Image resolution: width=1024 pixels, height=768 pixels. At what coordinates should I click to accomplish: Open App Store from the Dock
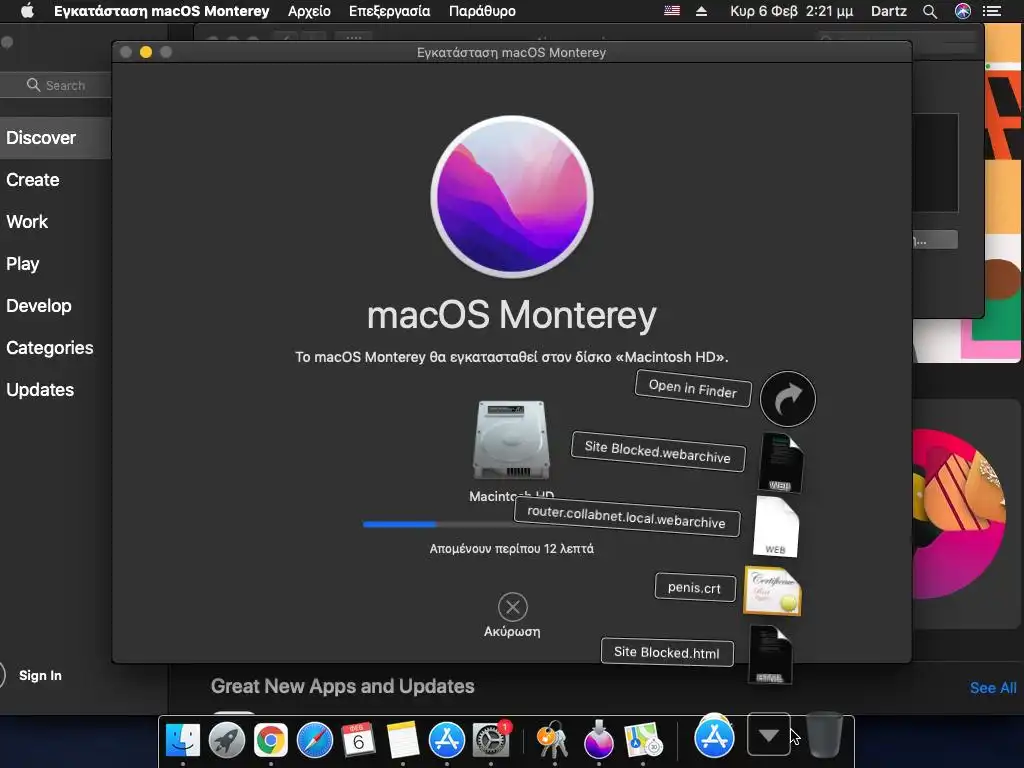[447, 741]
